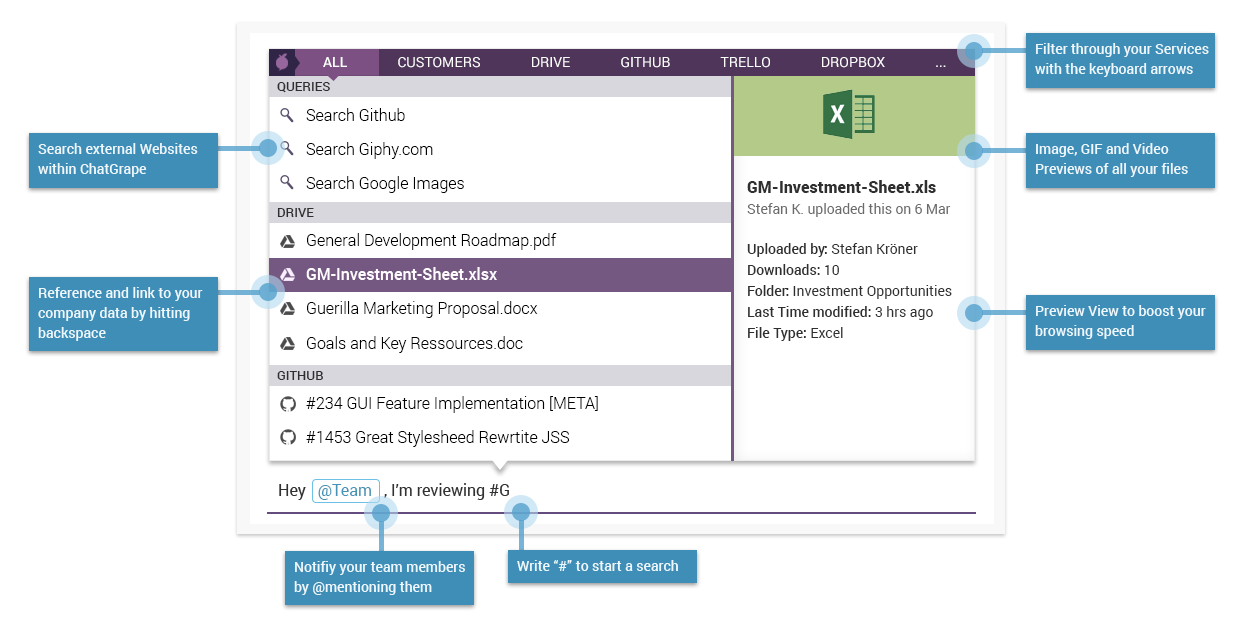Click the @Team mention tag
This screenshot has height=632, width=1245.
point(345,491)
